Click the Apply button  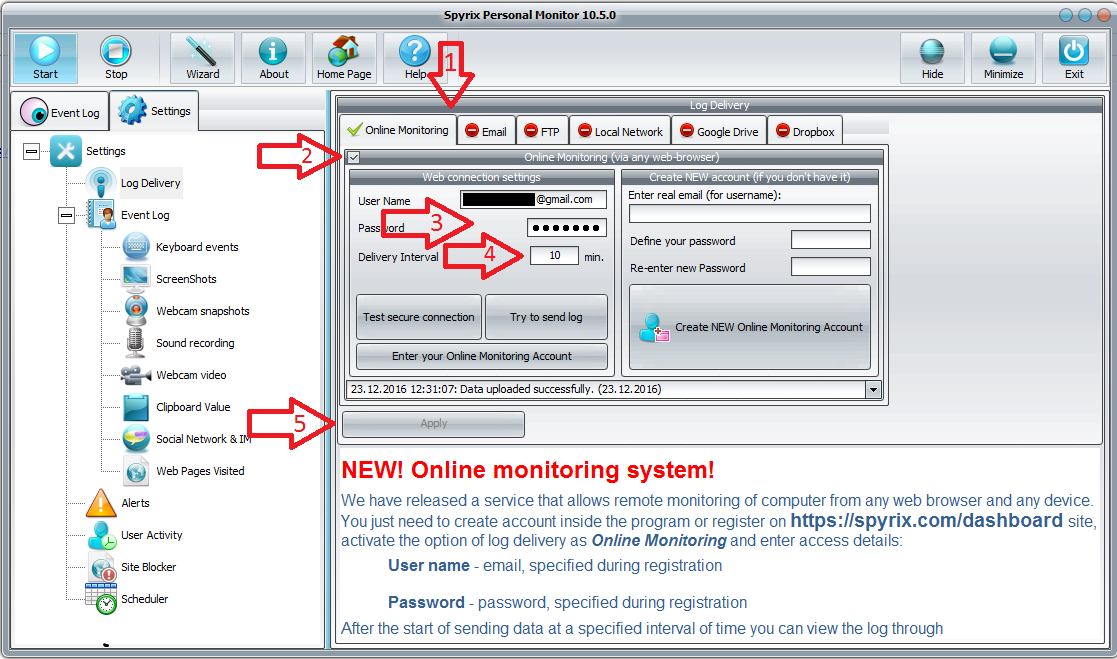click(x=433, y=424)
